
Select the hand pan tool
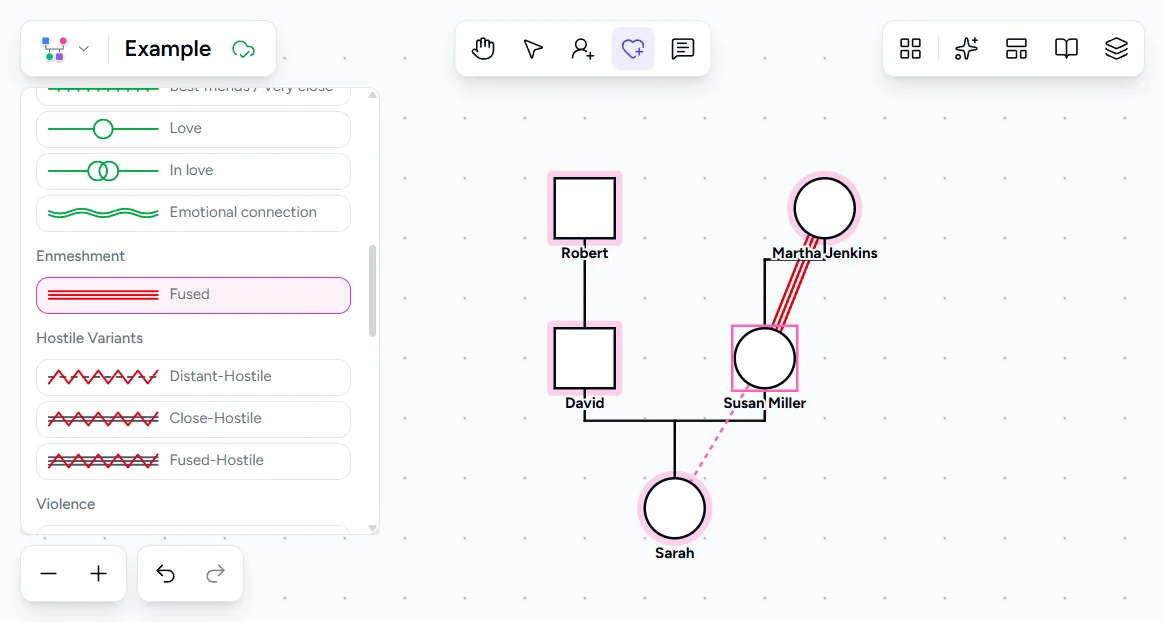(483, 49)
